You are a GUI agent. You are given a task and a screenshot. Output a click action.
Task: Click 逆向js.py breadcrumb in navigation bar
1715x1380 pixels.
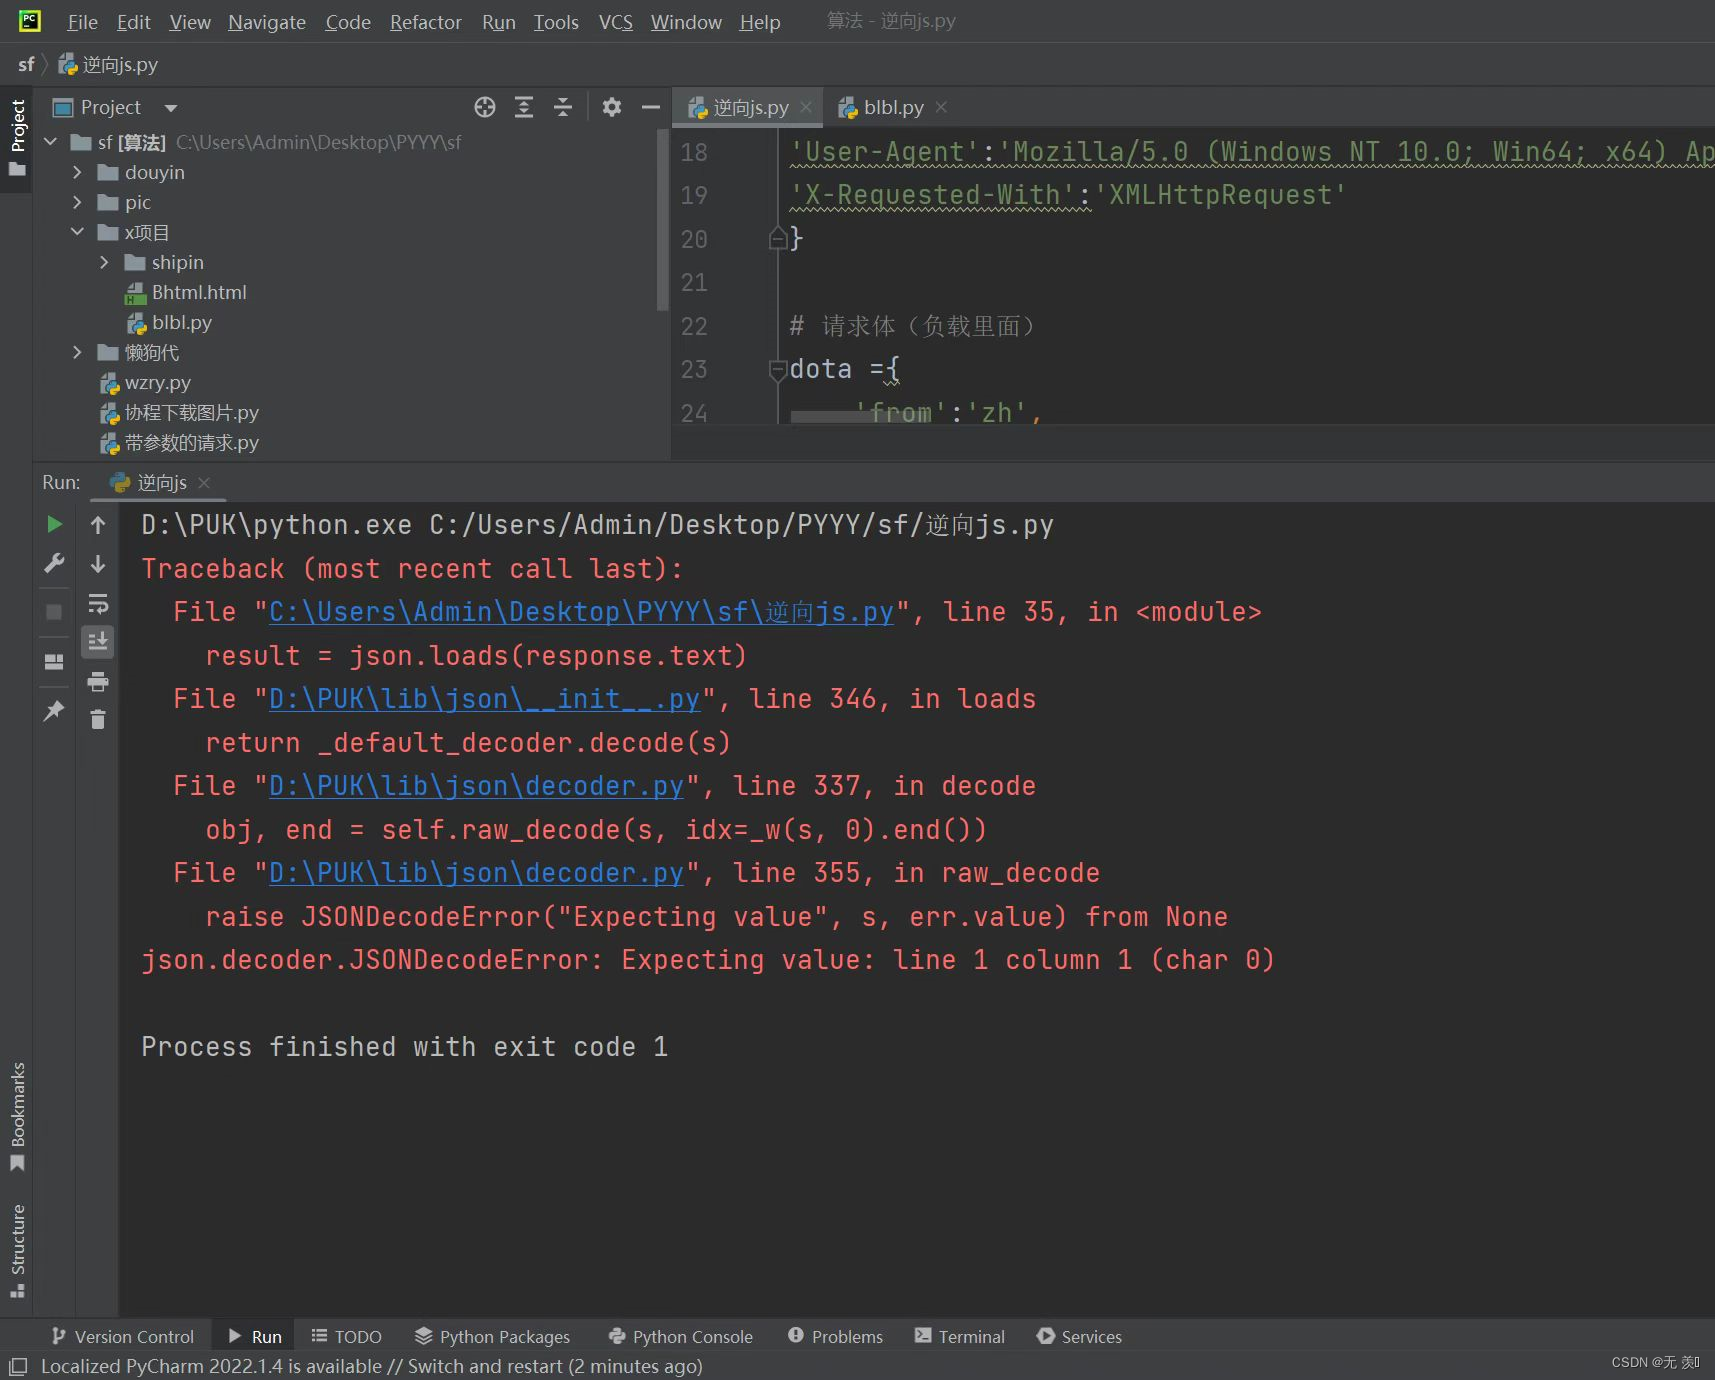[x=109, y=64]
